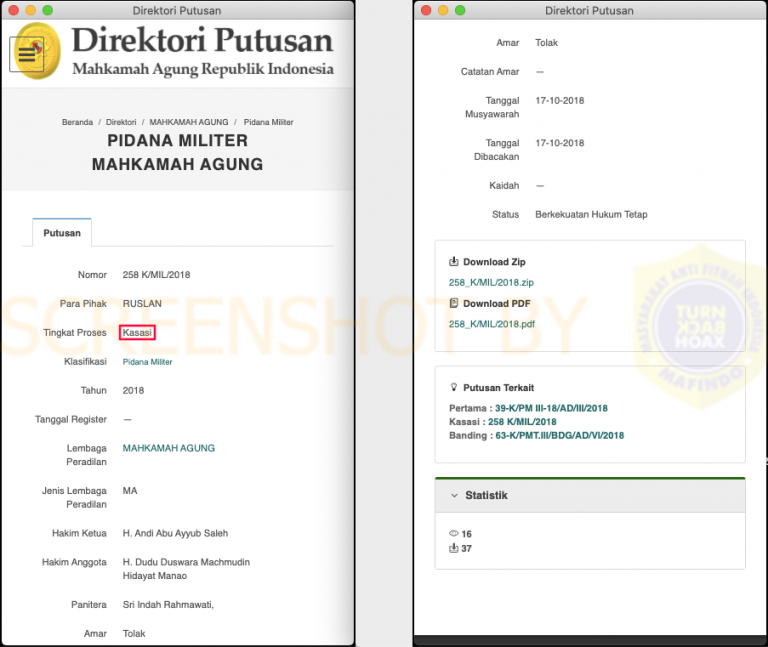The height and width of the screenshot is (647, 768).
Task: Open Banding ruling 63-K/PMT.III/BDG/AD/VI/2018
Action: [559, 435]
